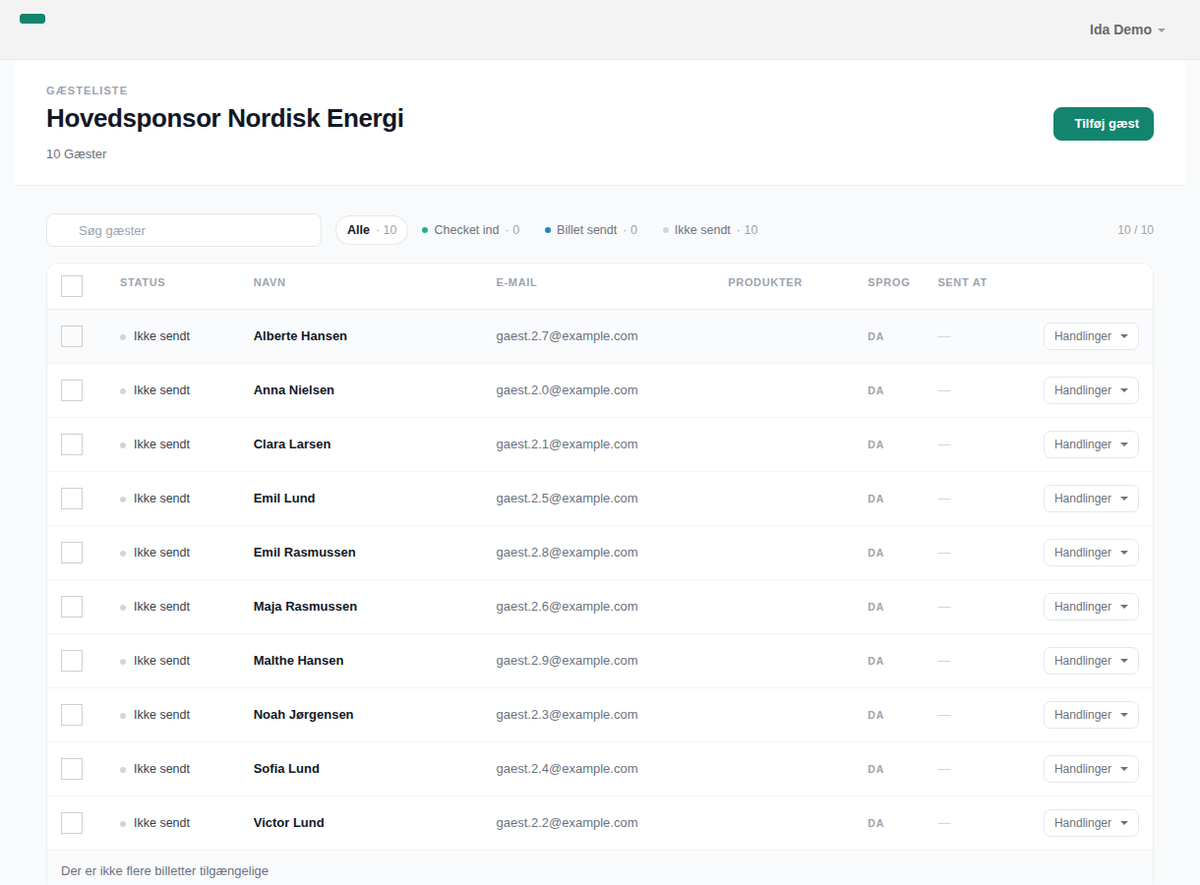This screenshot has width=1200, height=885.
Task: Click the name Alberte Hansen
Action: [x=300, y=336]
